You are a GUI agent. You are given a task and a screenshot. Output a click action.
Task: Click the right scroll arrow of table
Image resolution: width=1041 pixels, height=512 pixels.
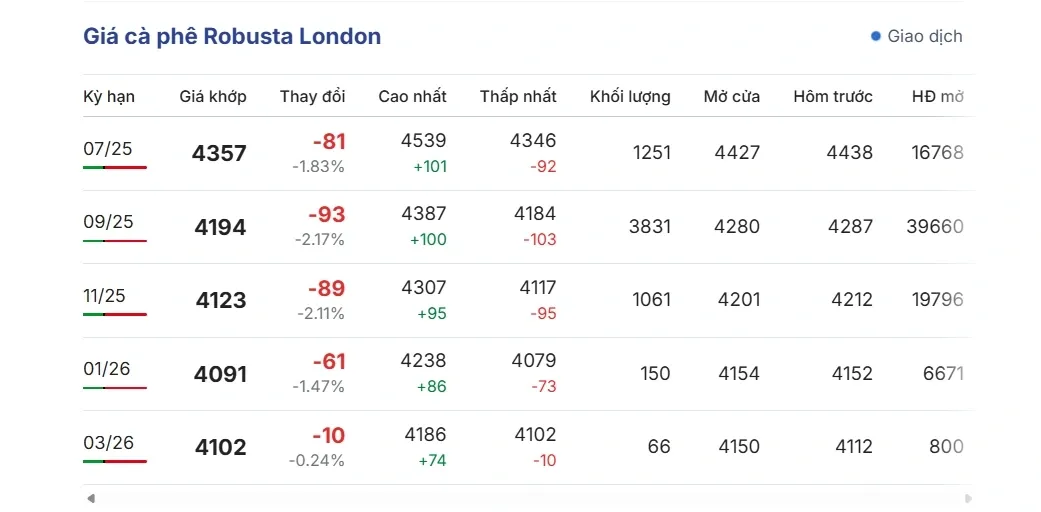[x=968, y=498]
